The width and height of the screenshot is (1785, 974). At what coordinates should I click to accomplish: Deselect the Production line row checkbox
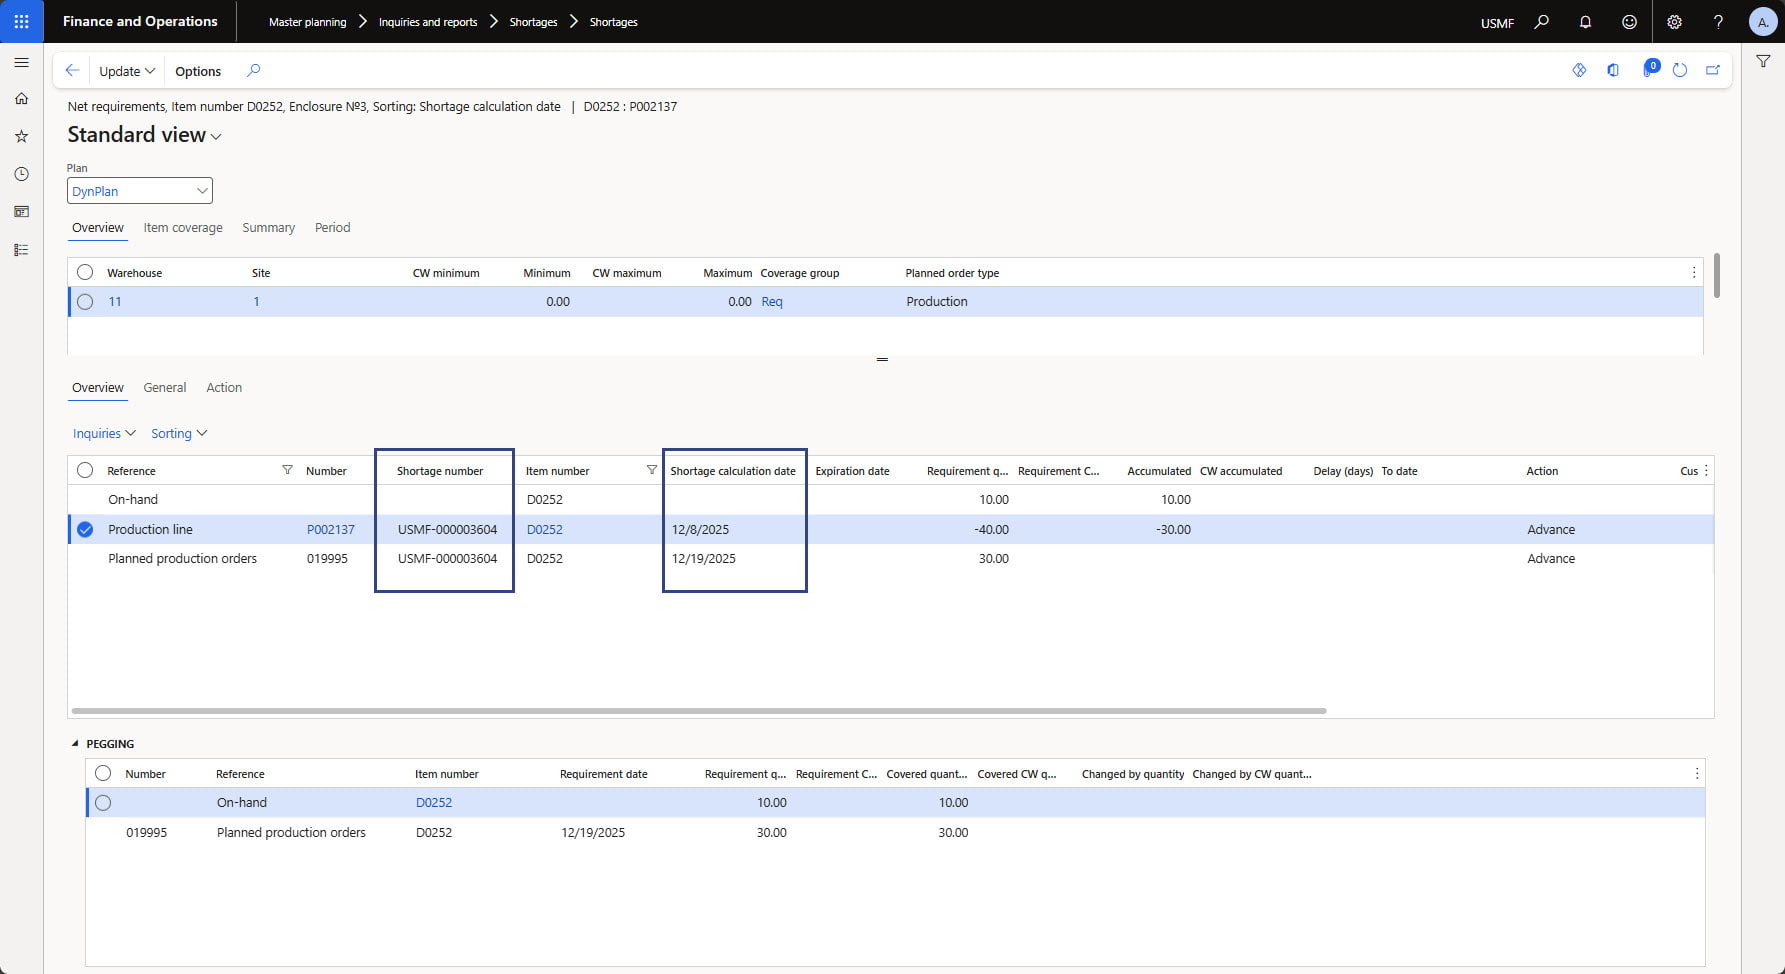85,530
